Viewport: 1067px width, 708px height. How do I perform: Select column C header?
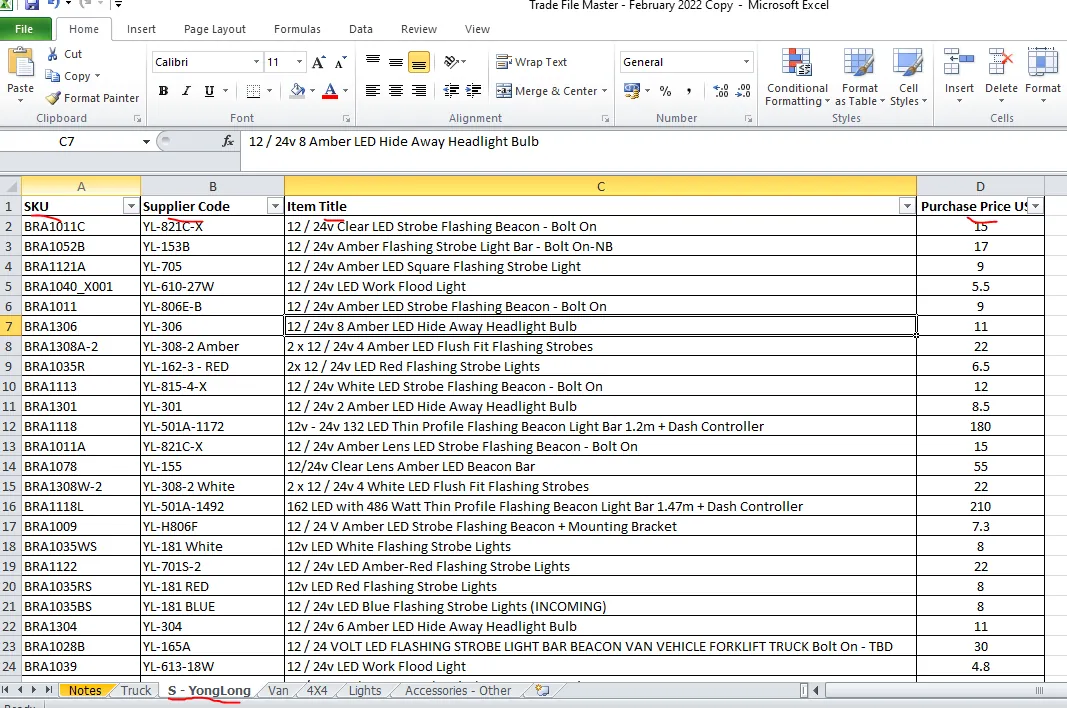click(x=600, y=187)
